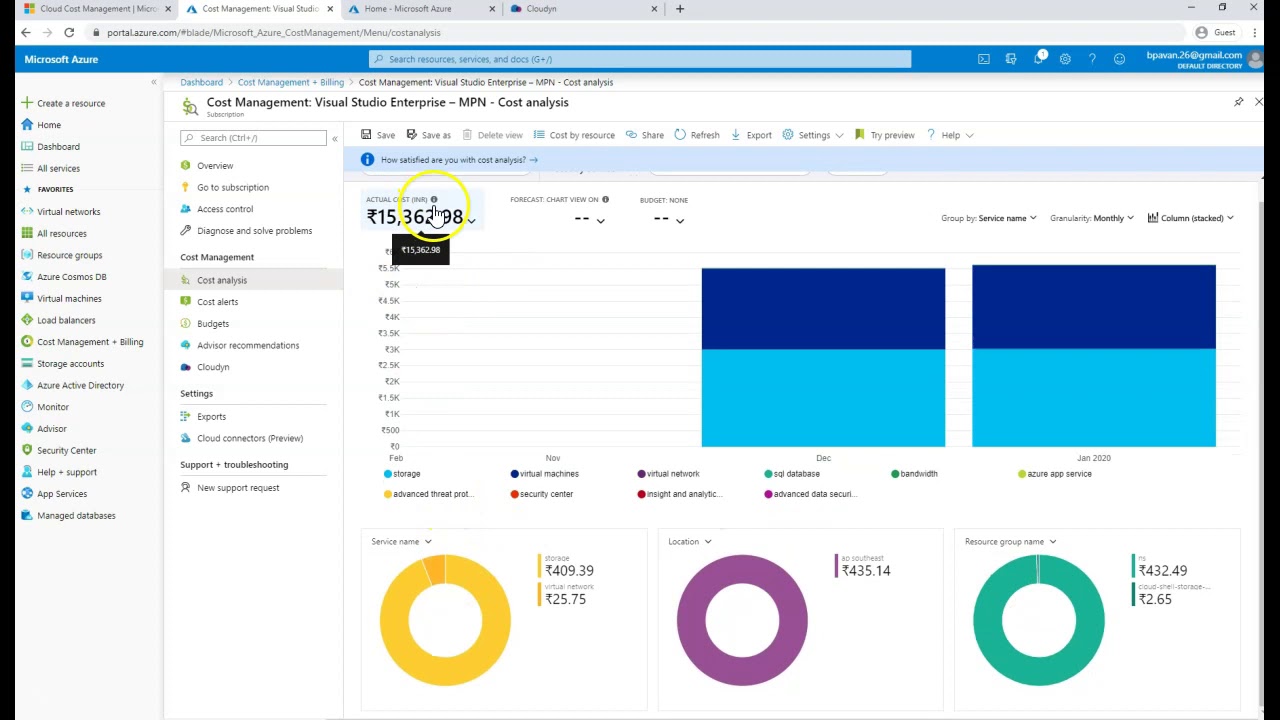The width and height of the screenshot is (1280, 720).
Task: Click Share in the toolbar
Action: click(644, 135)
